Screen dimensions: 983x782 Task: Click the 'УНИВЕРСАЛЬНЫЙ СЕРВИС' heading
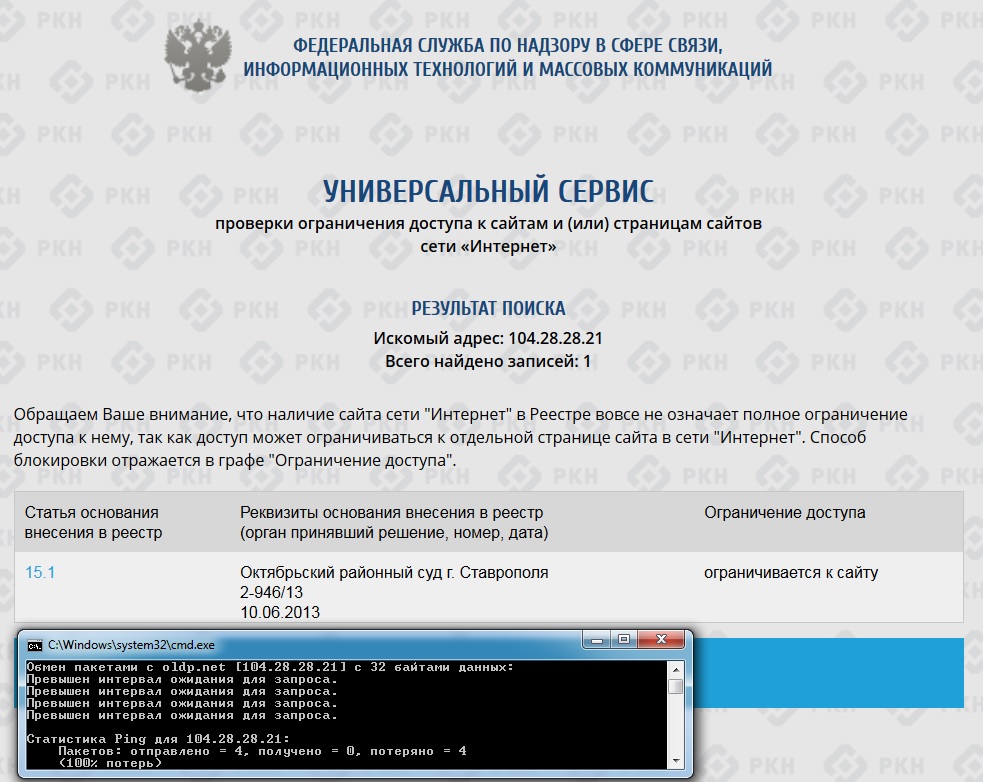pos(488,191)
